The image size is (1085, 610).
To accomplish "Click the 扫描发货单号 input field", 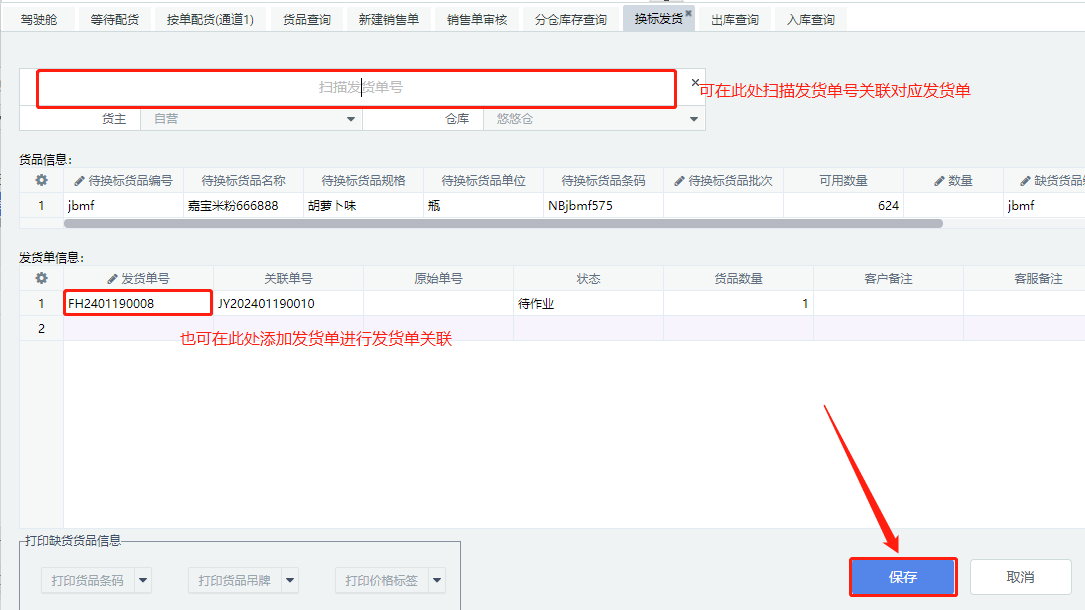I will [356, 88].
